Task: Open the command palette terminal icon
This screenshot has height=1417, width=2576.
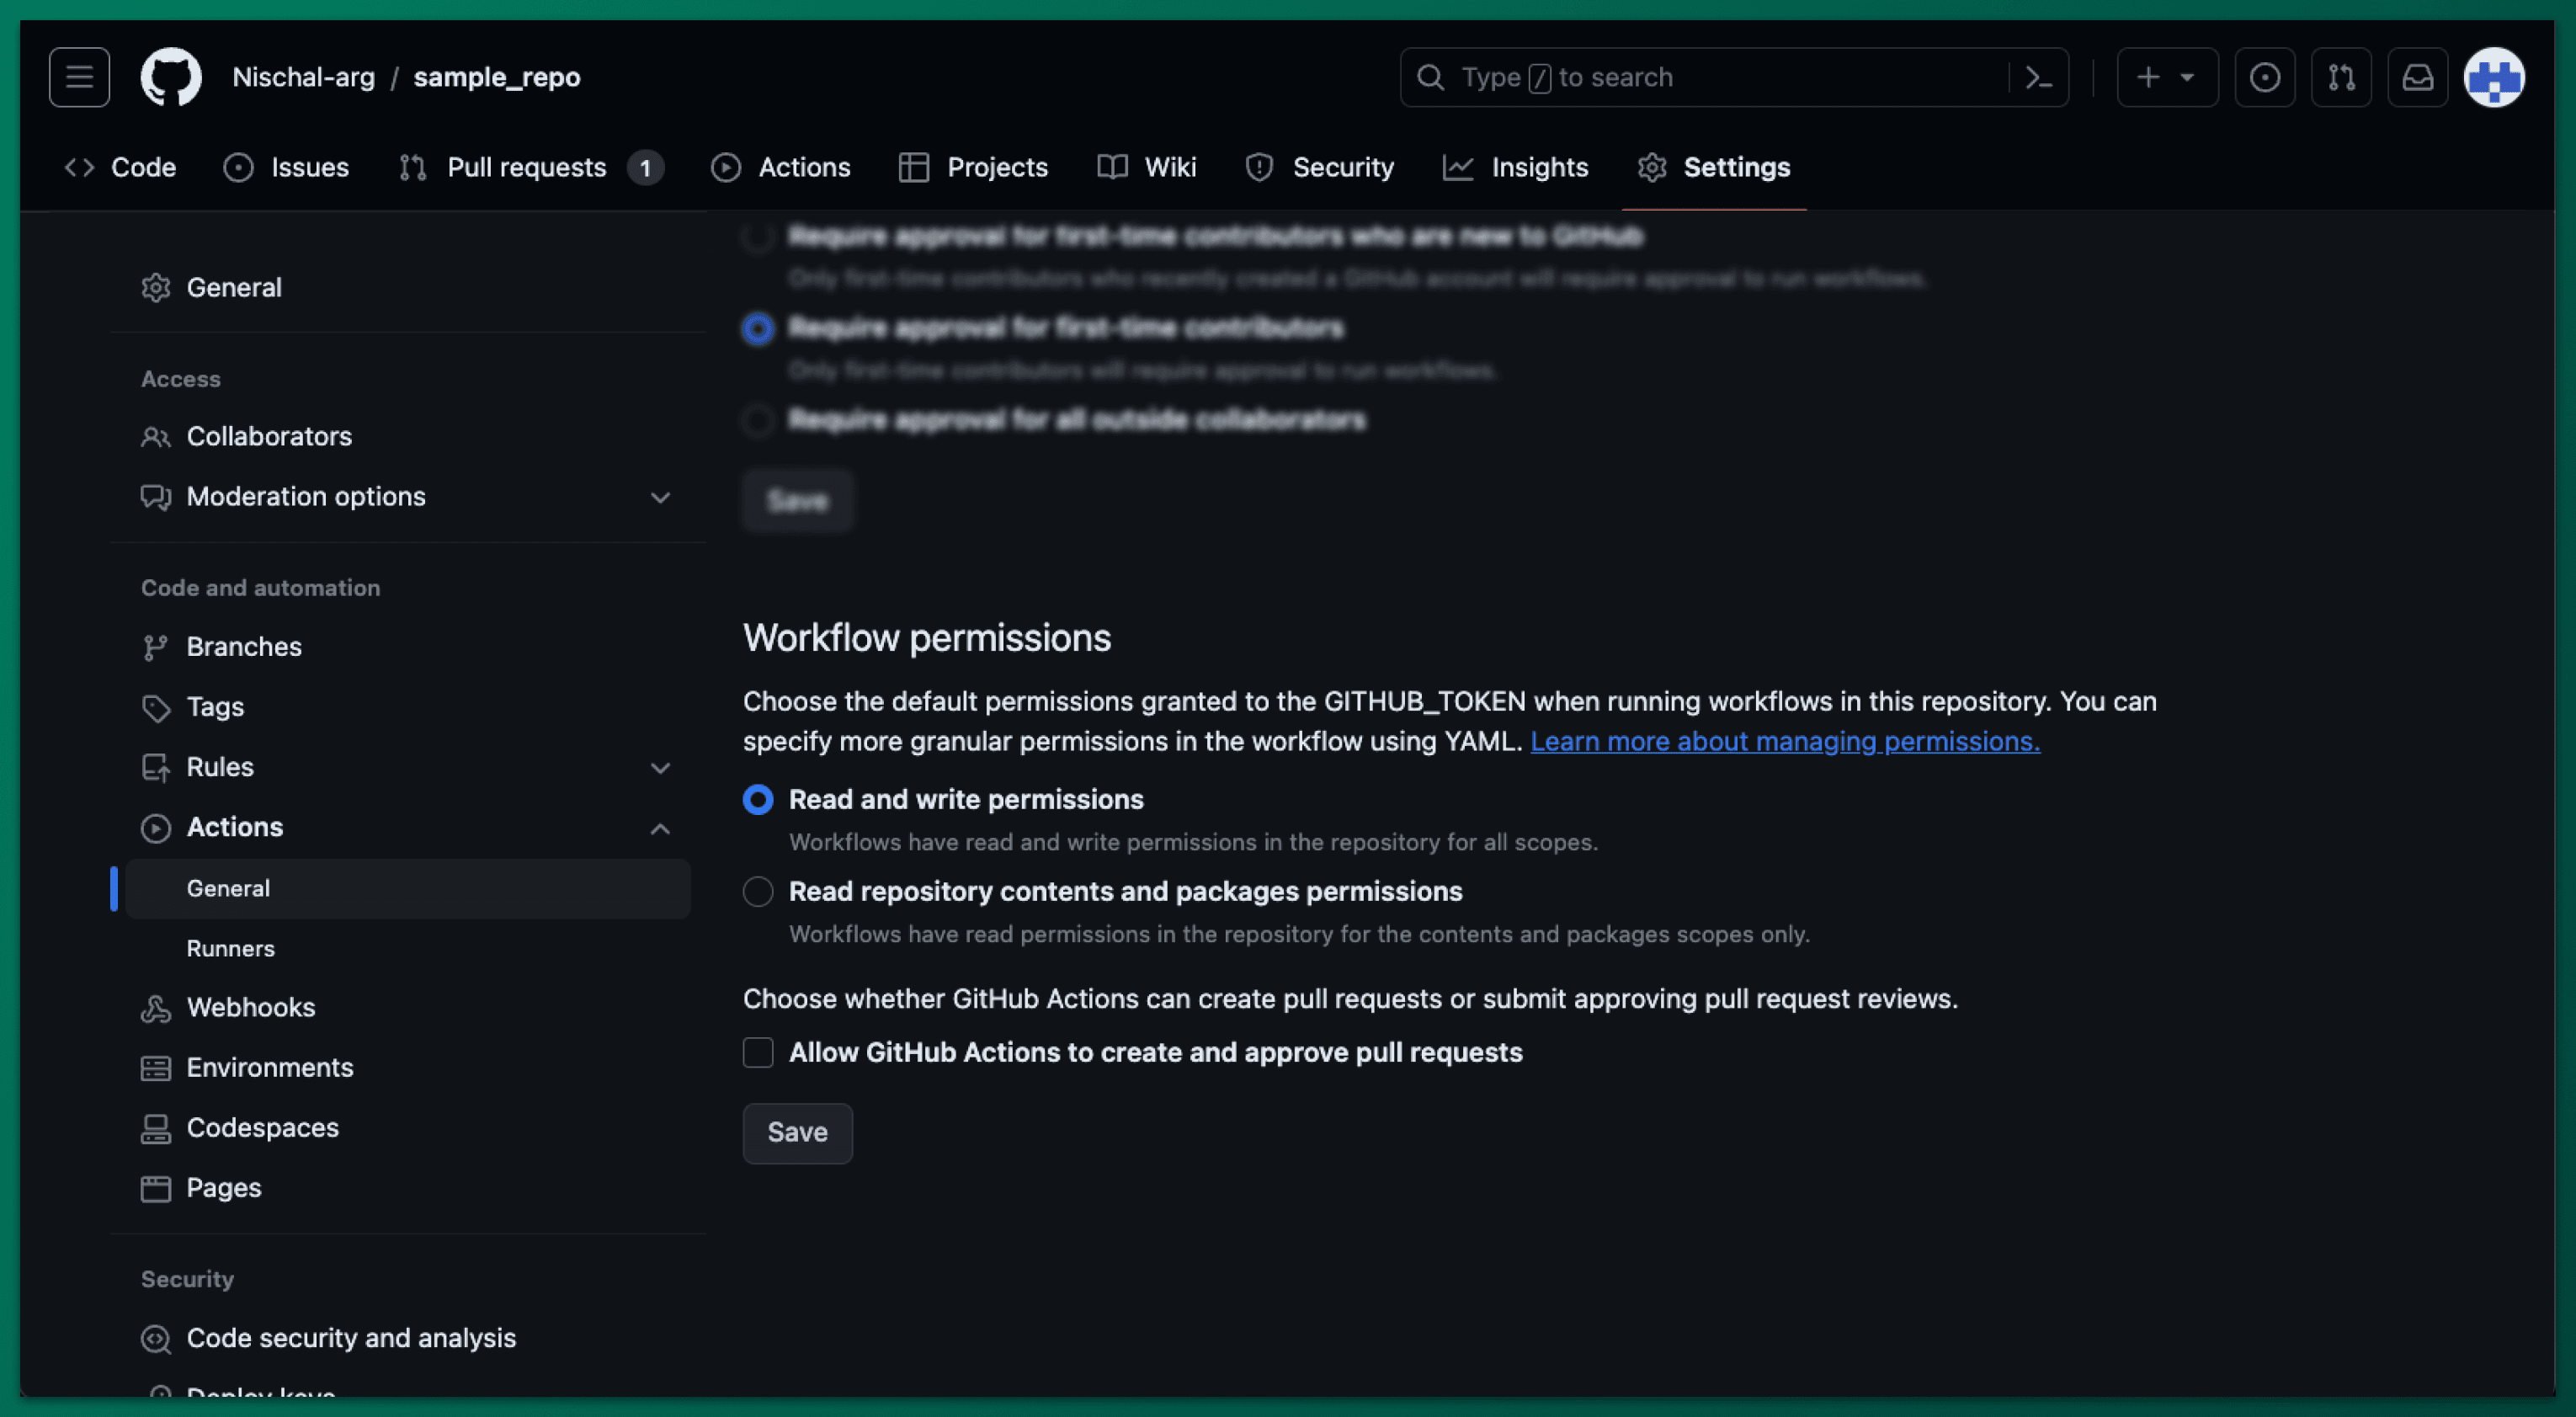Action: [x=2038, y=77]
